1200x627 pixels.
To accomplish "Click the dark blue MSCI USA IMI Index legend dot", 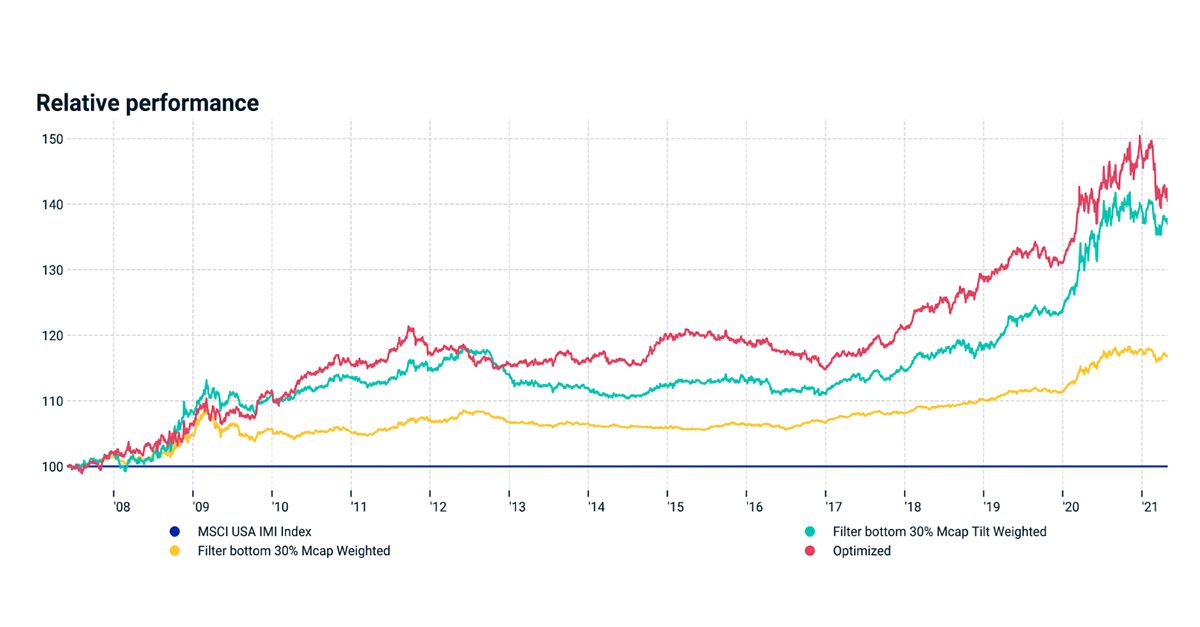I will tap(174, 532).
